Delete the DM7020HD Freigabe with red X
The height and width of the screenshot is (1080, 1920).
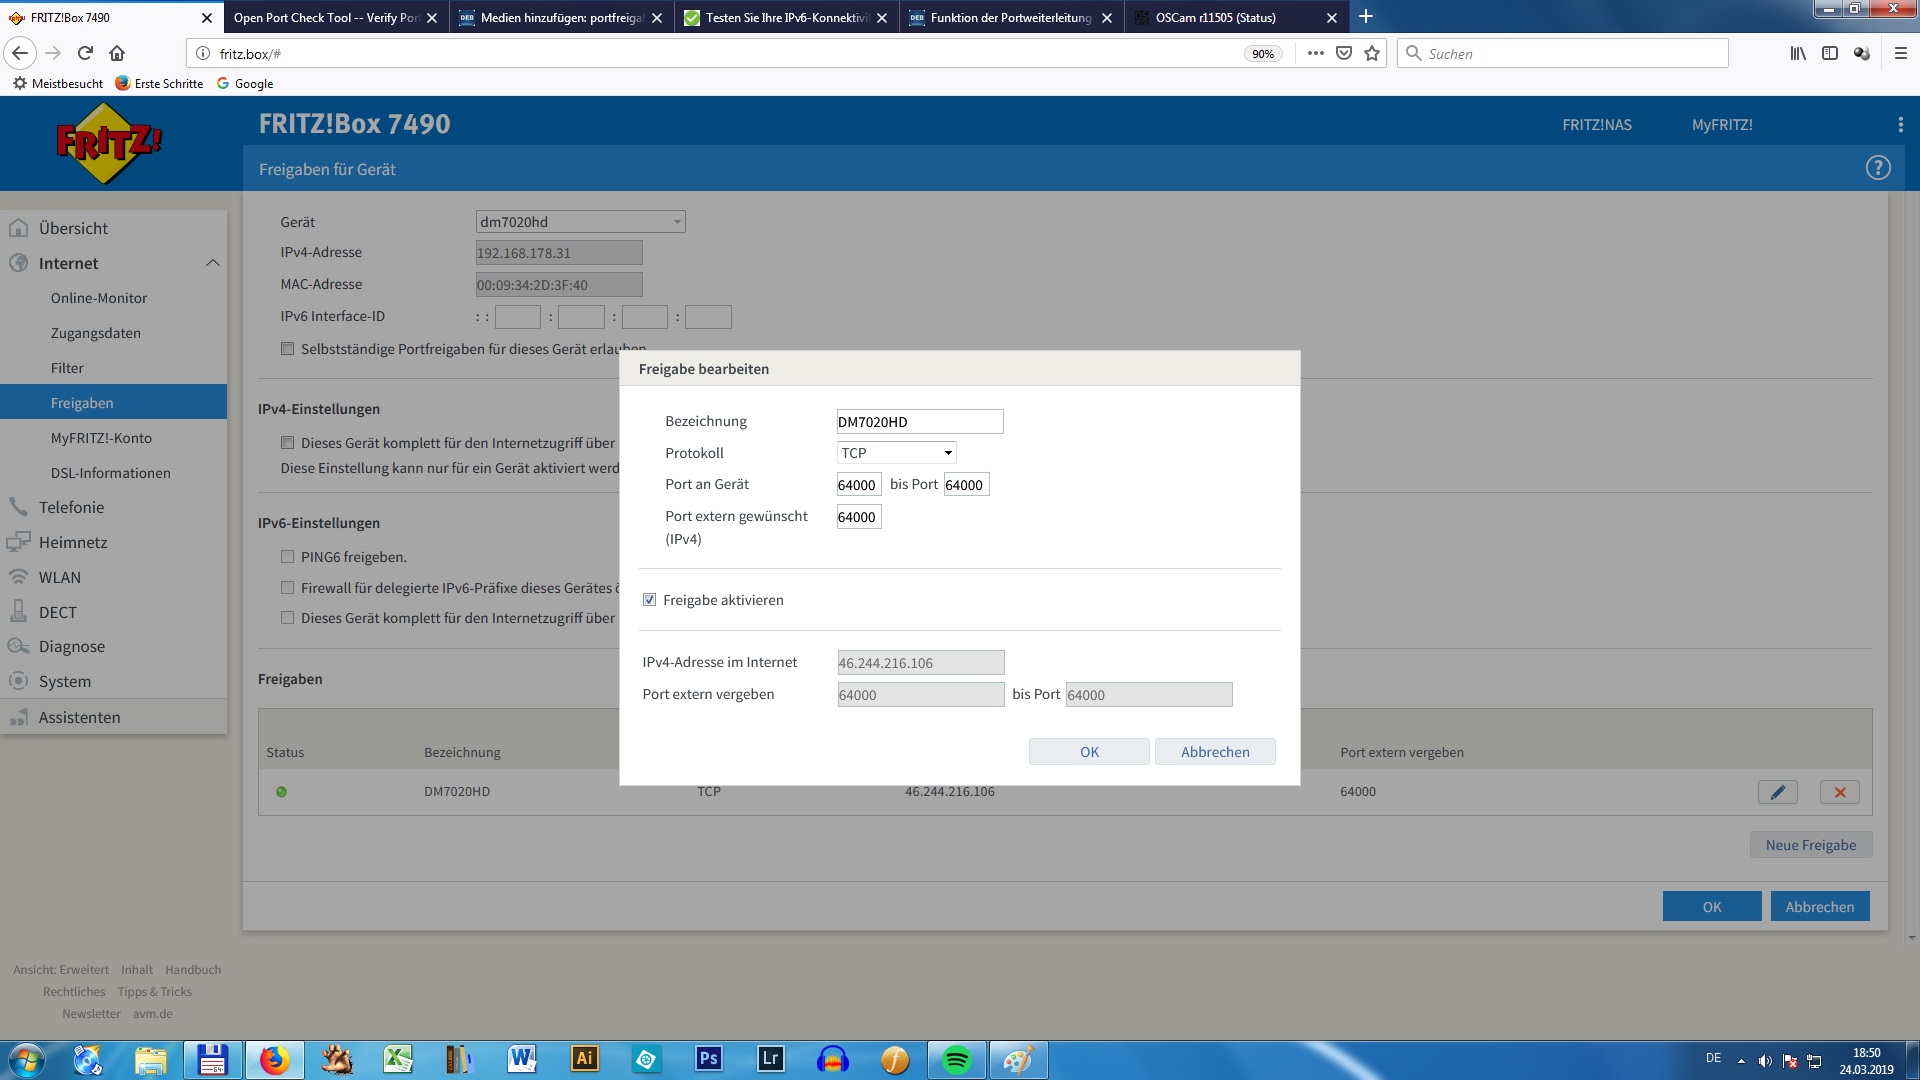[1839, 792]
